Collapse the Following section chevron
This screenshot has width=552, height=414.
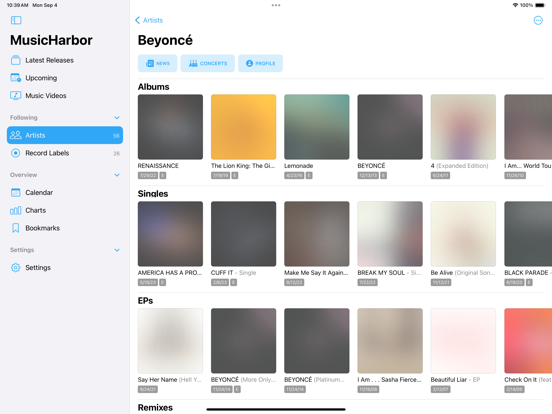coord(117,118)
